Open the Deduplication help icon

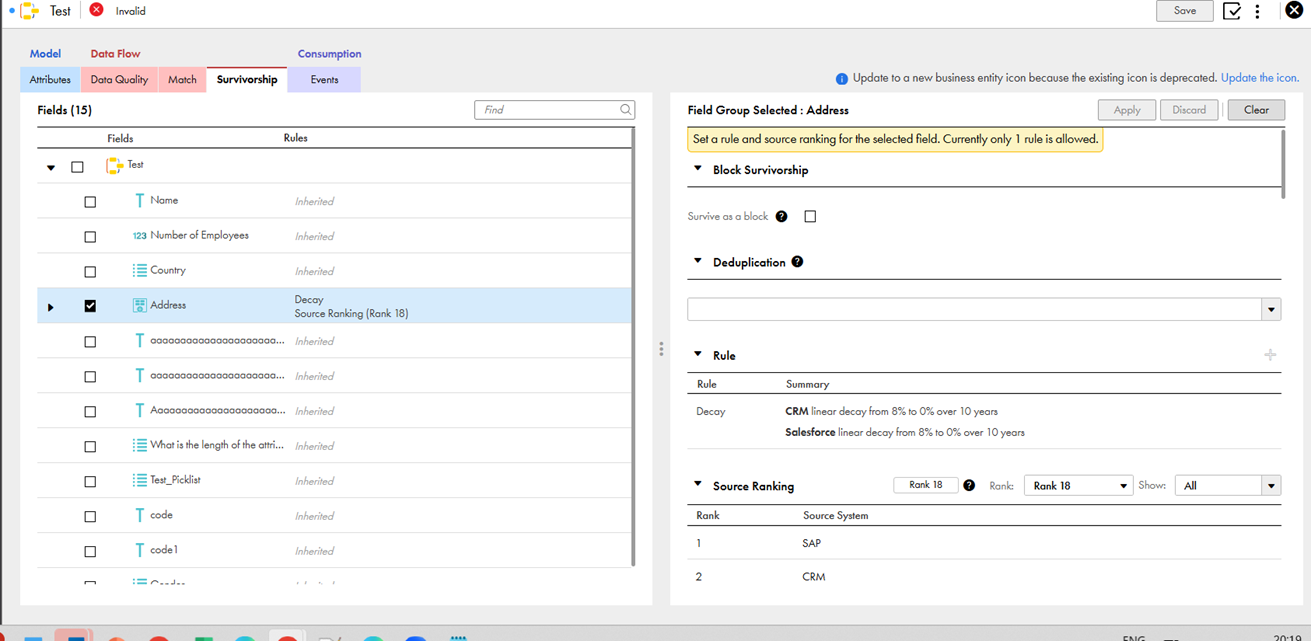797,262
